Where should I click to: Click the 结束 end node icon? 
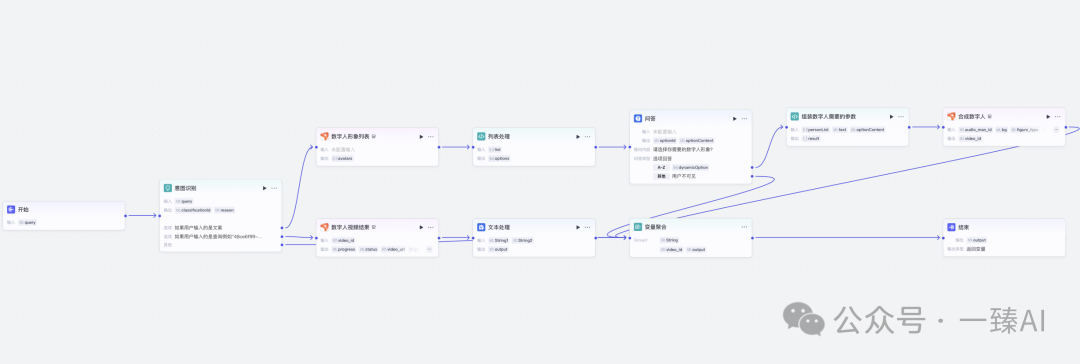click(x=951, y=227)
